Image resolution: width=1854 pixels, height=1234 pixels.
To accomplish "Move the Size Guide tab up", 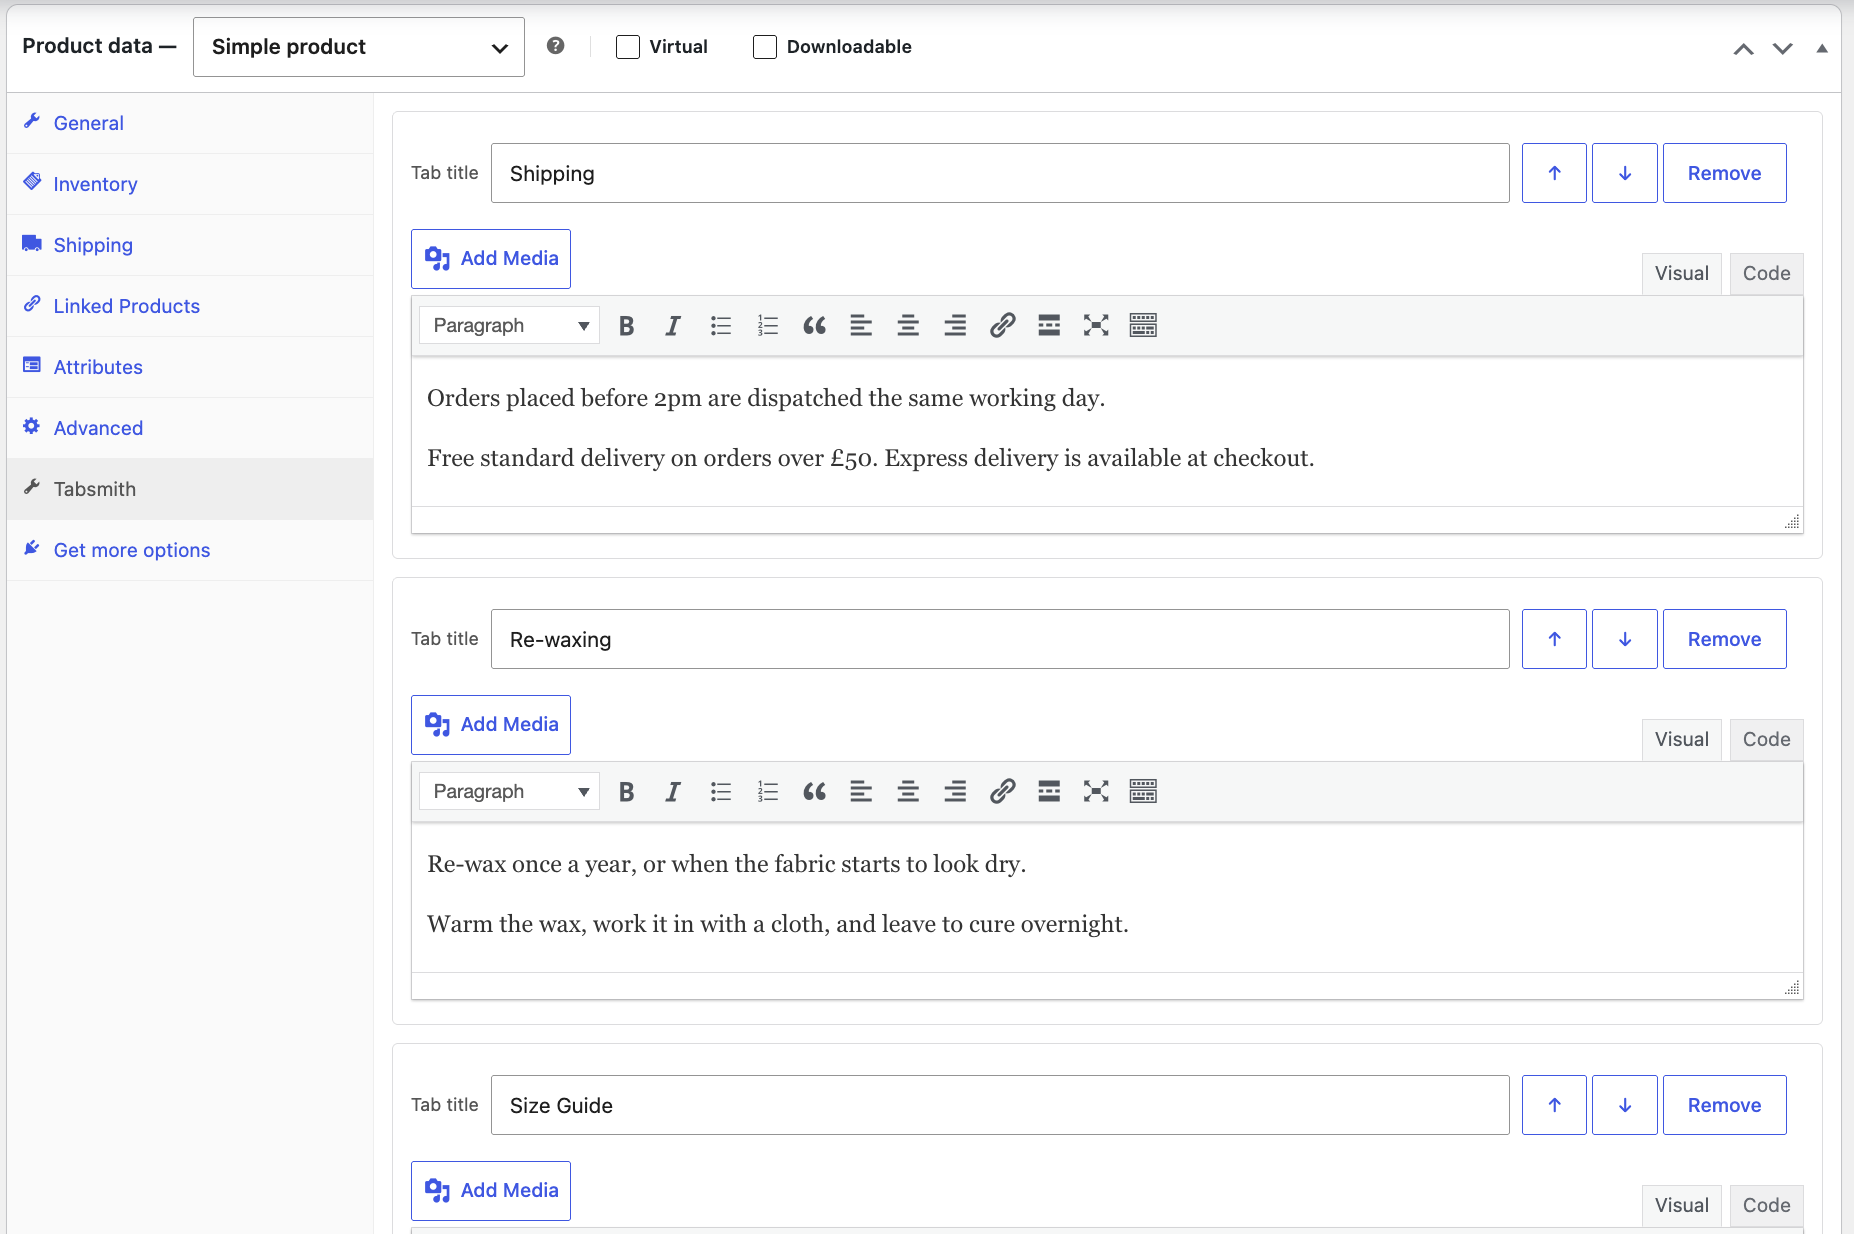I will [x=1554, y=1105].
